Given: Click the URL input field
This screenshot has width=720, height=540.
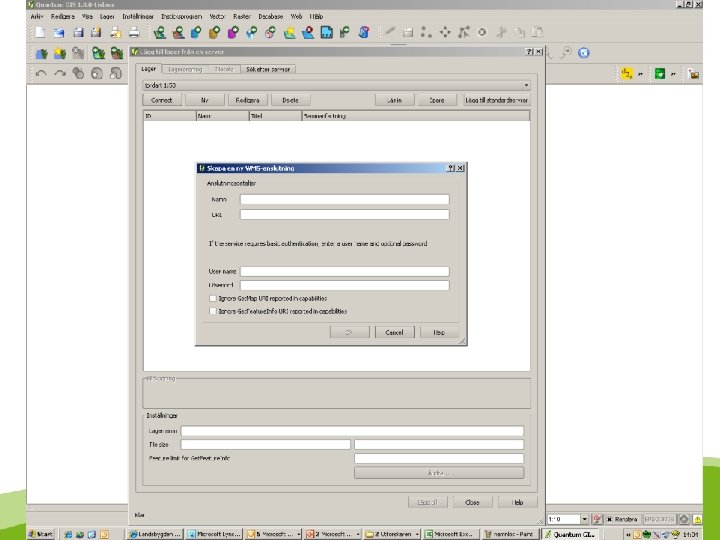Looking at the screenshot, I should 344,214.
